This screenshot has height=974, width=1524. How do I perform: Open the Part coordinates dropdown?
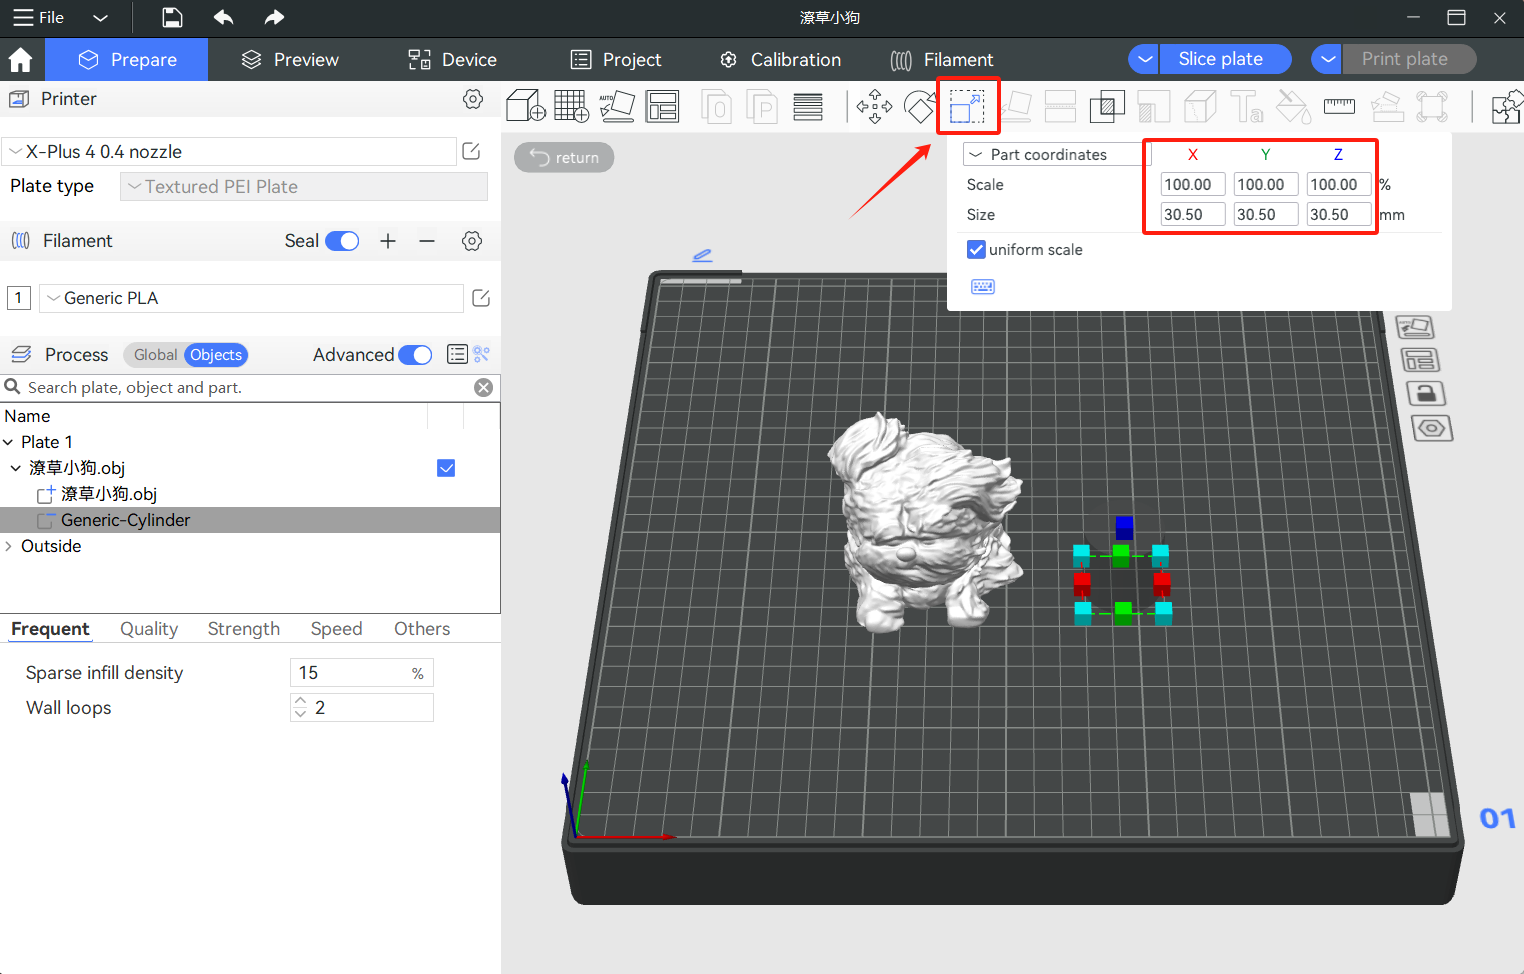click(x=1056, y=155)
